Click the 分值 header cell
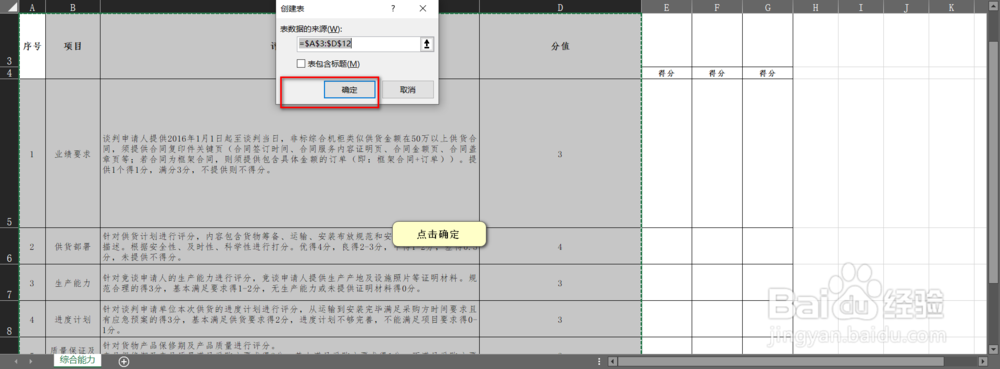This screenshot has height=369, width=1000. click(560, 47)
